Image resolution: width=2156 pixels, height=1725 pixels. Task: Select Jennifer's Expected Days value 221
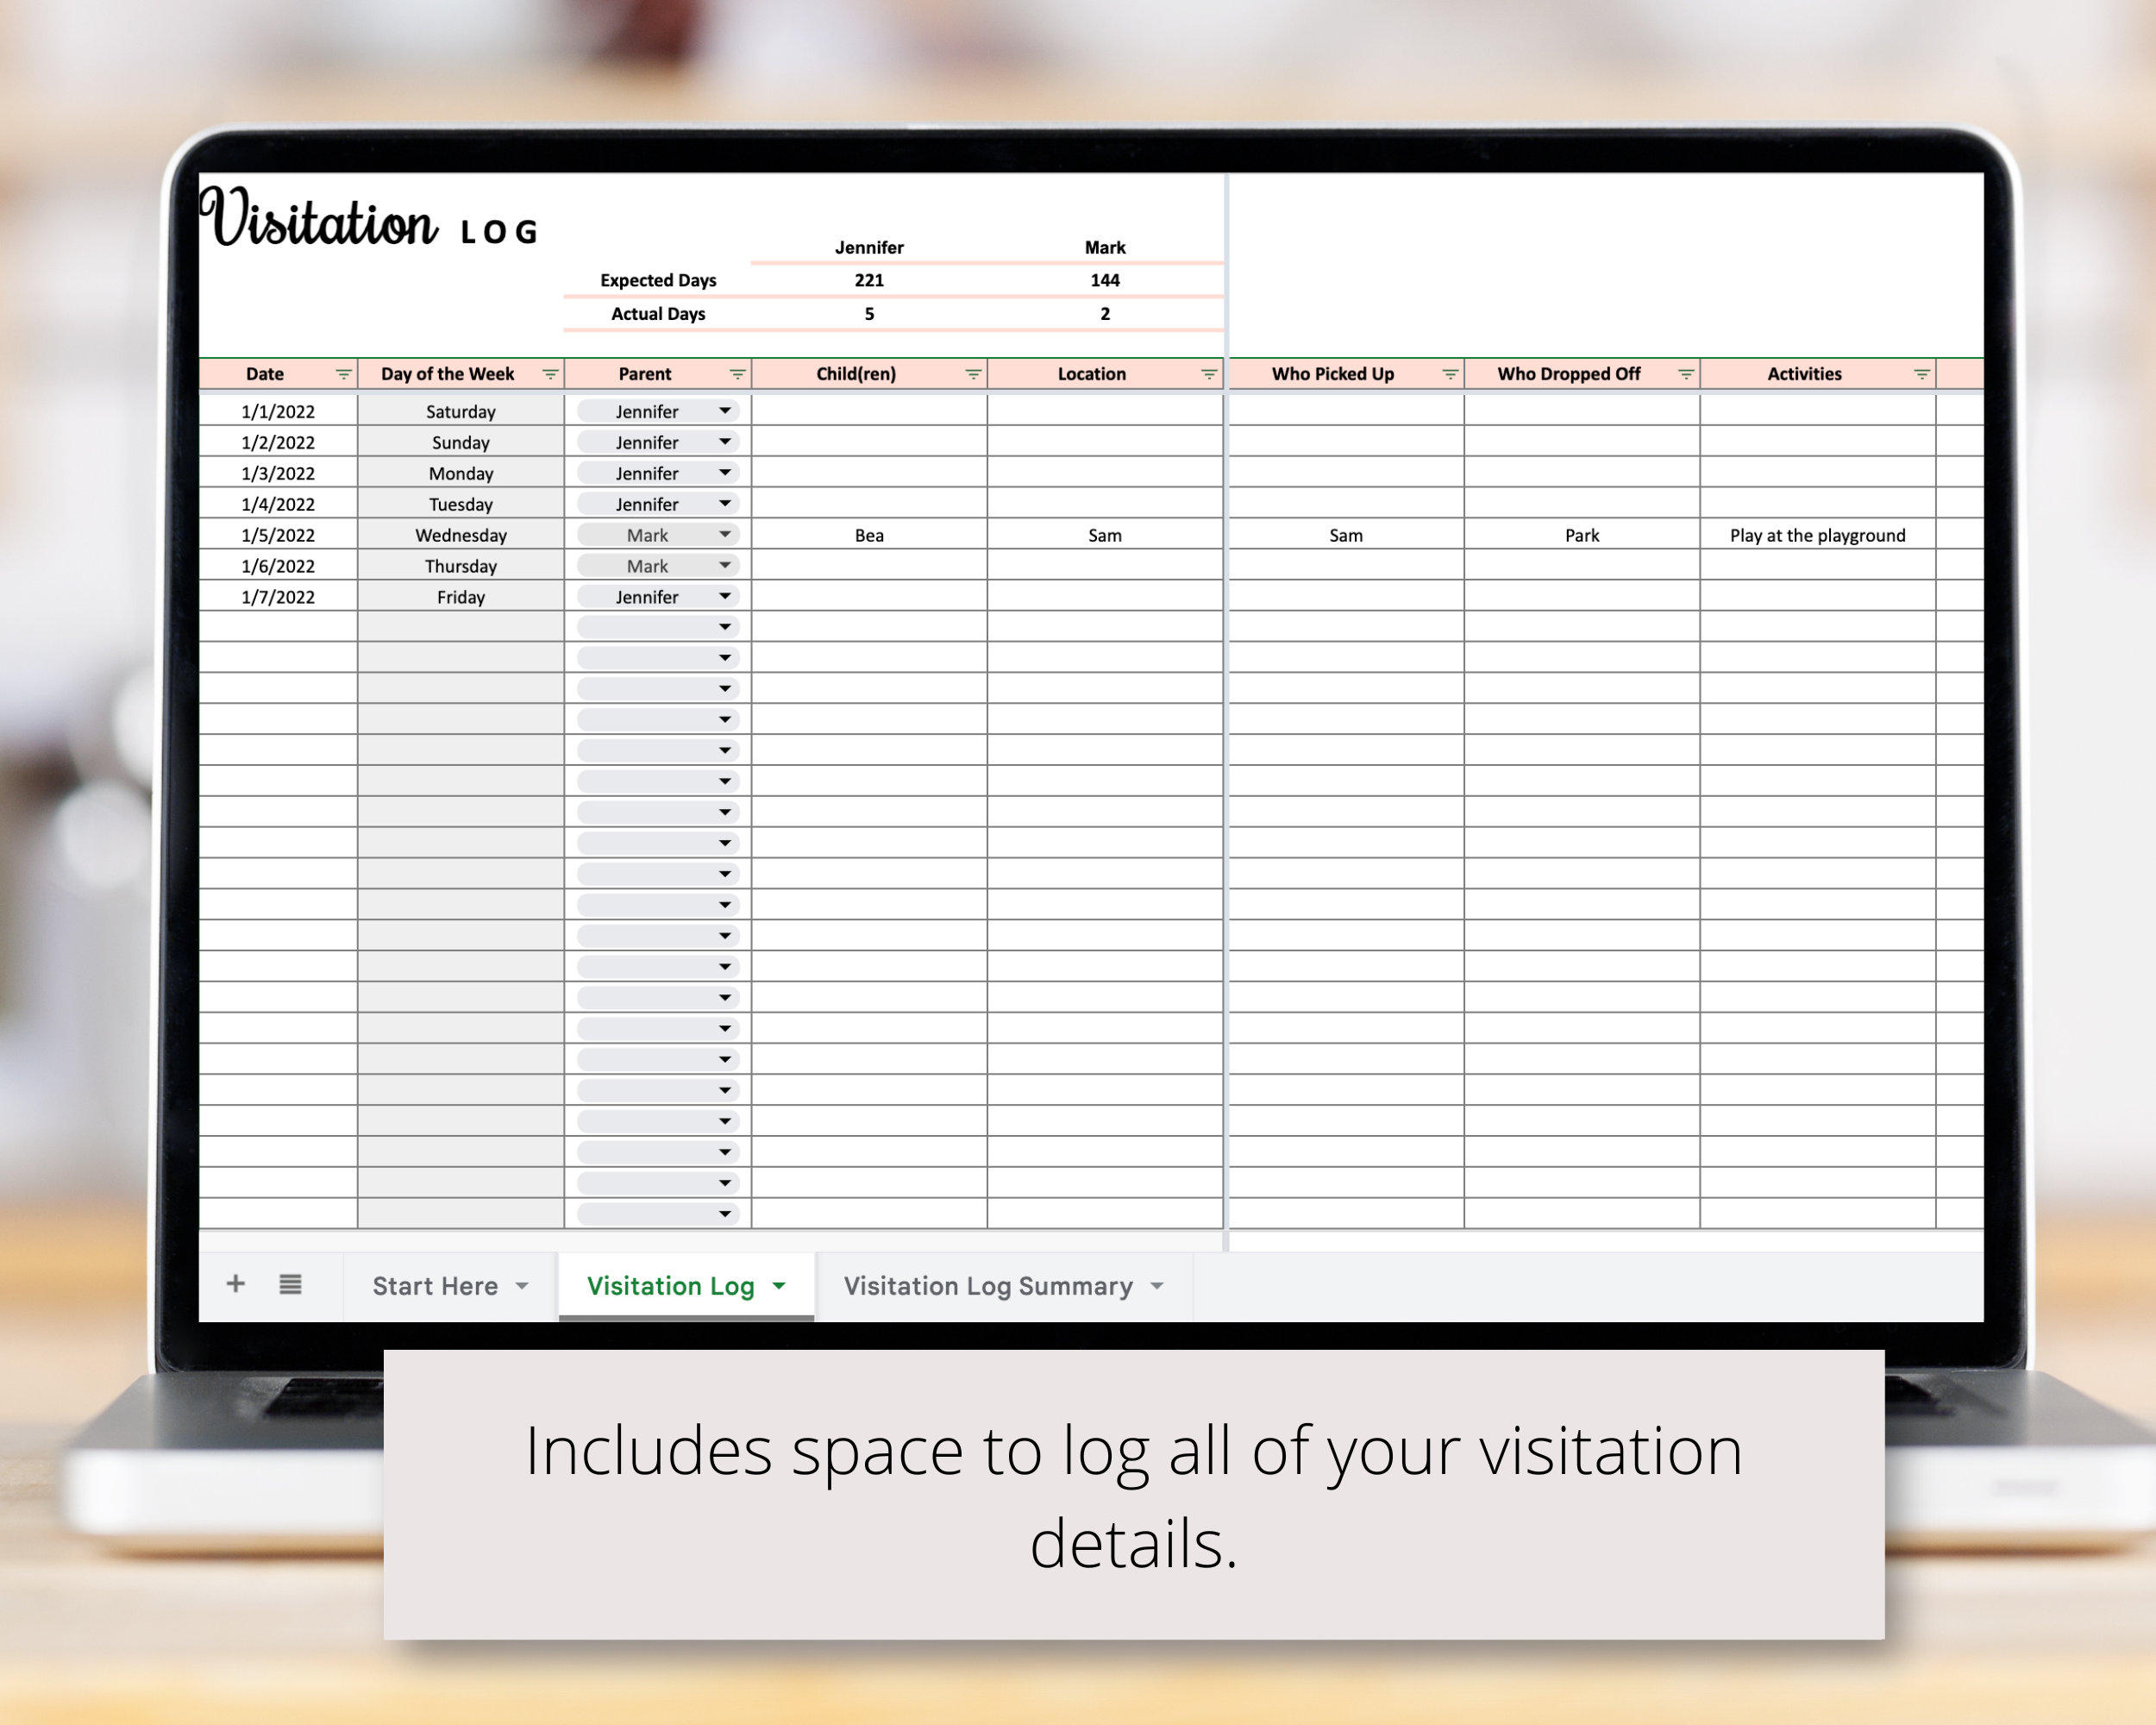point(867,281)
